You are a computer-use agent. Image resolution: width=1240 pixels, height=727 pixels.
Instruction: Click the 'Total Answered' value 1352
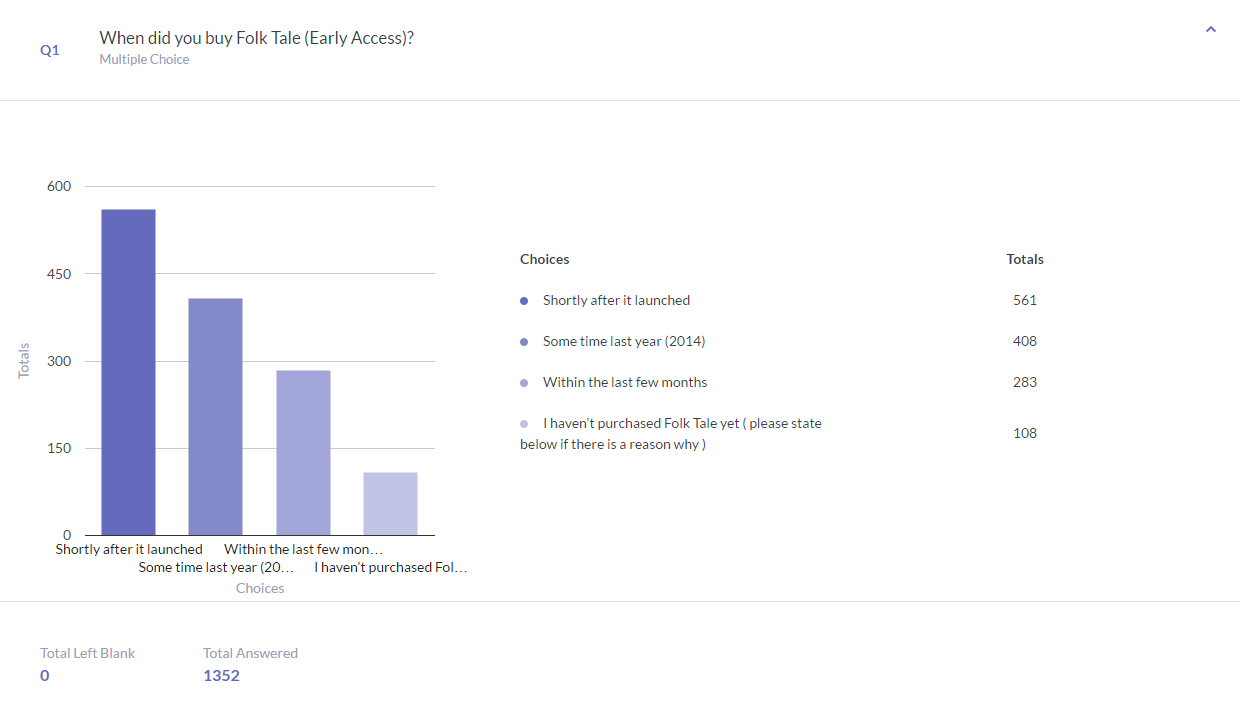click(x=221, y=675)
